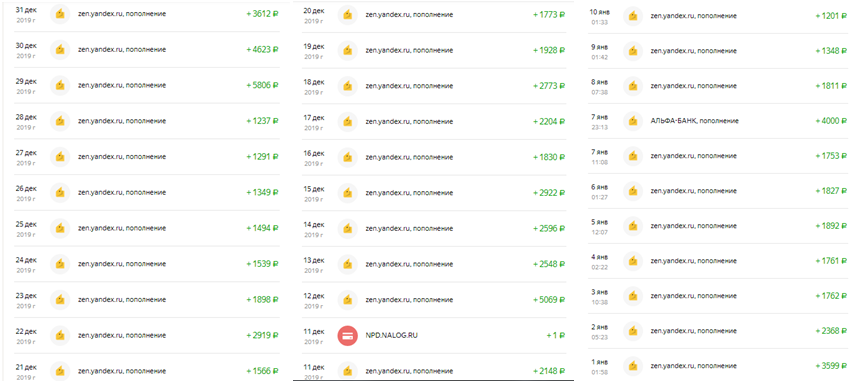865x382 pixels.
Task: Select the +4000 ₽ amount on 7 янв
Action: tap(831, 121)
